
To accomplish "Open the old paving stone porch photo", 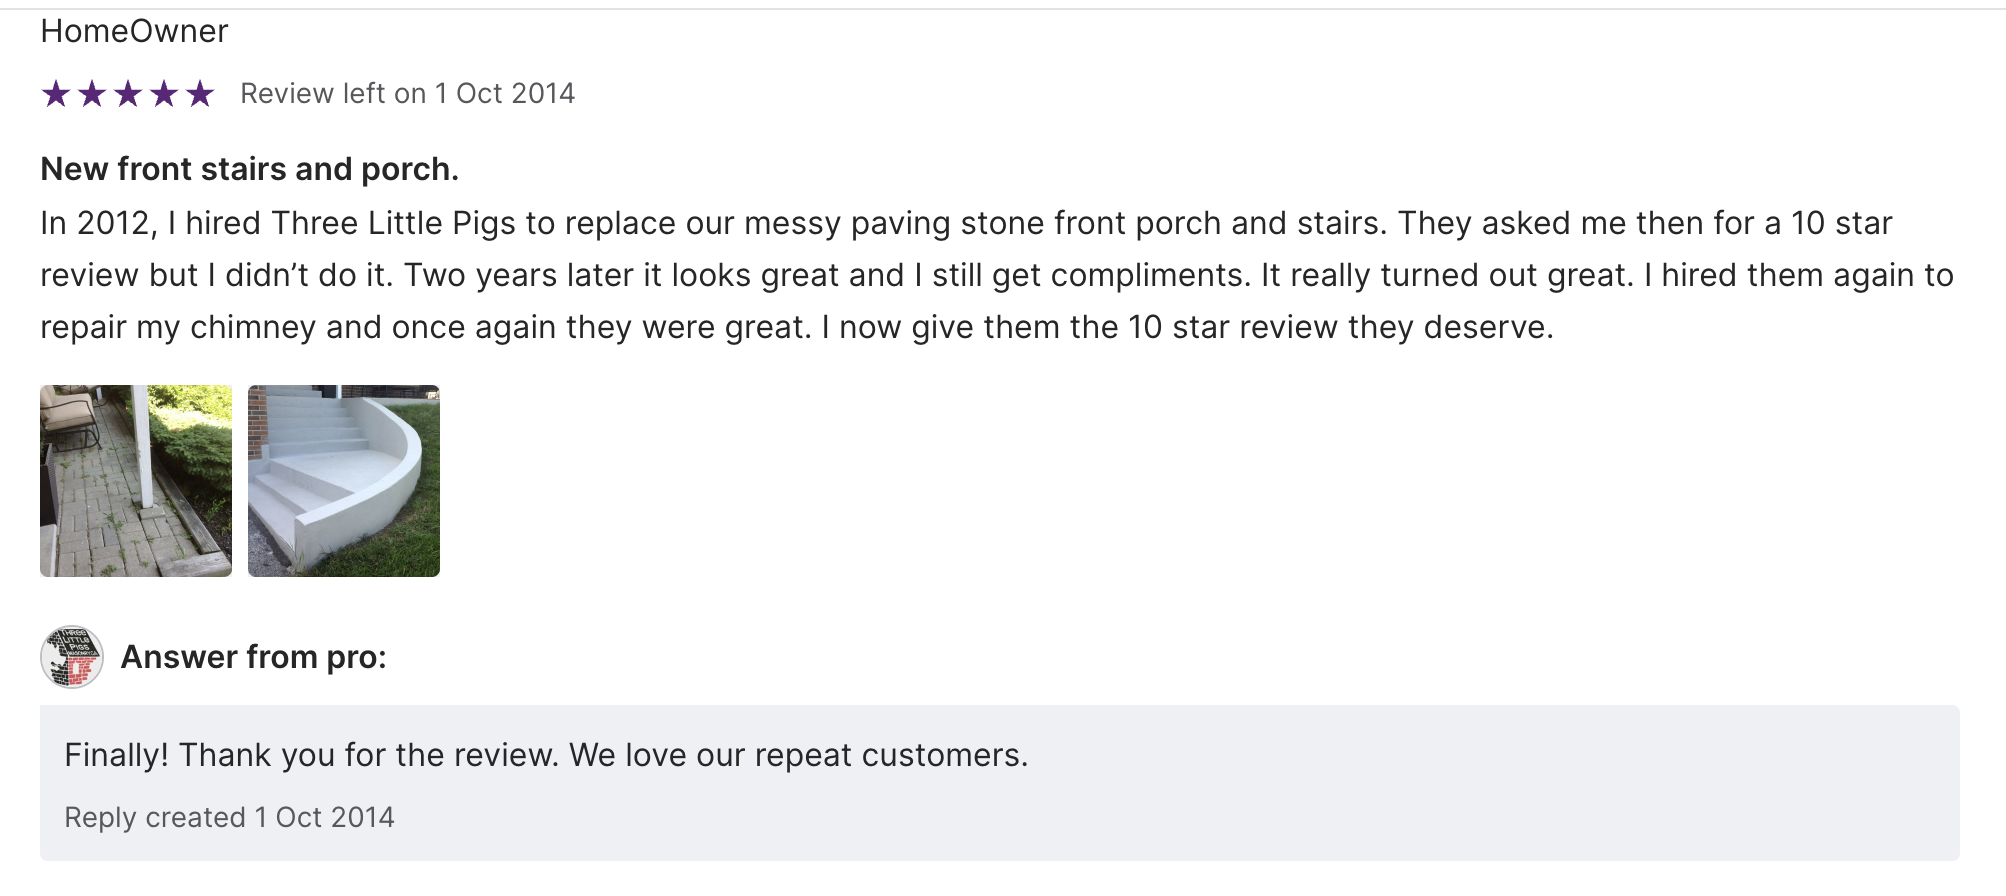I will point(136,481).
